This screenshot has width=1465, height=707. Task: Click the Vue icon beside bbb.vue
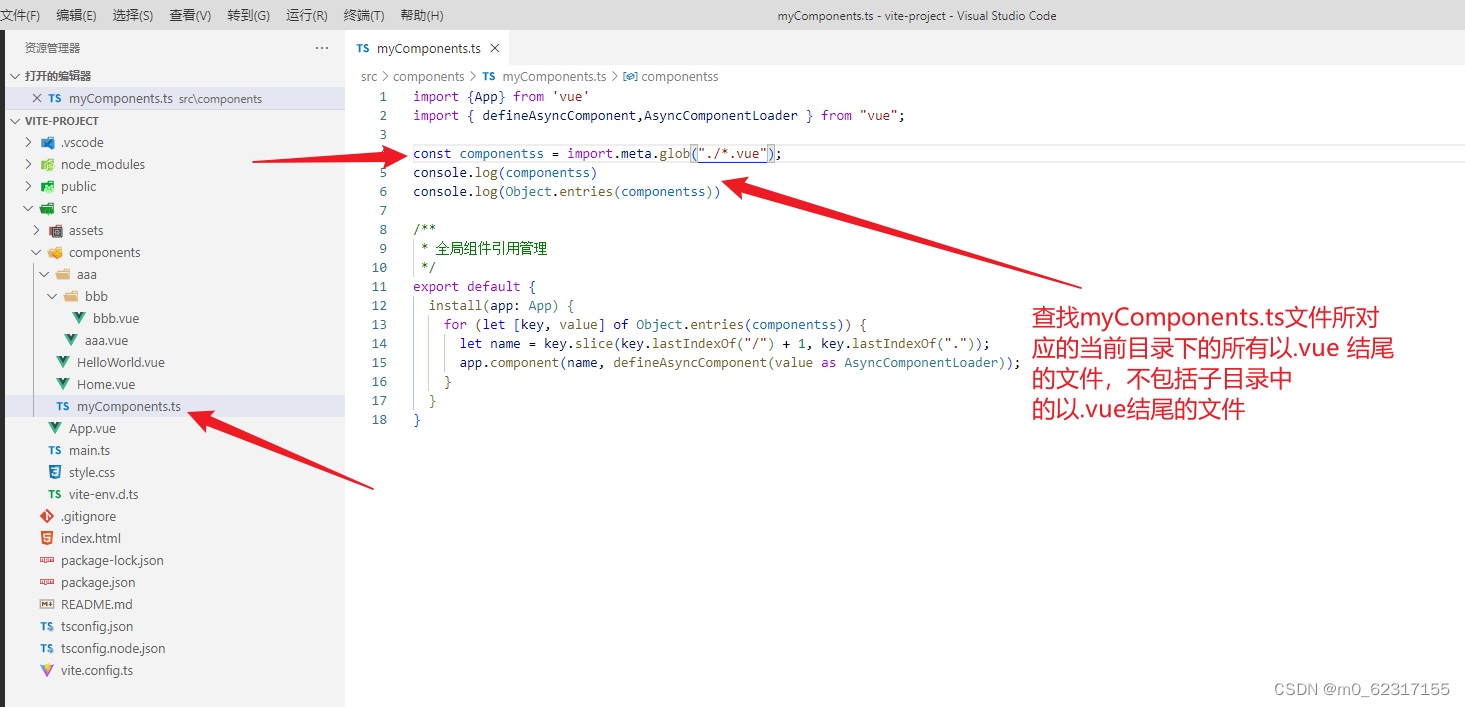[x=79, y=319]
